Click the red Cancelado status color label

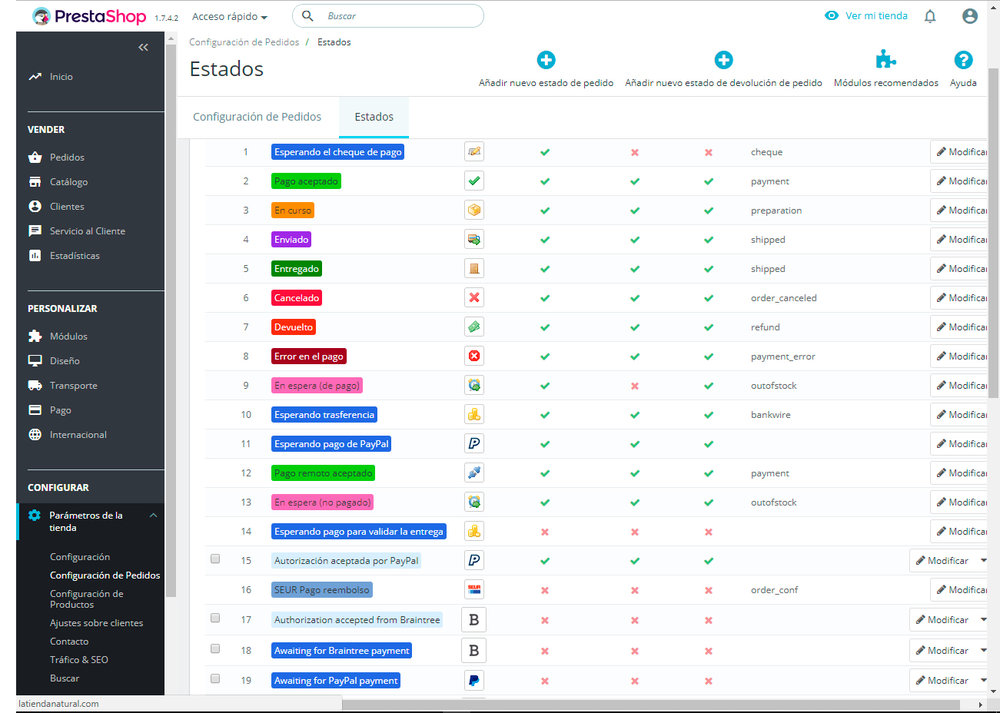coord(297,298)
